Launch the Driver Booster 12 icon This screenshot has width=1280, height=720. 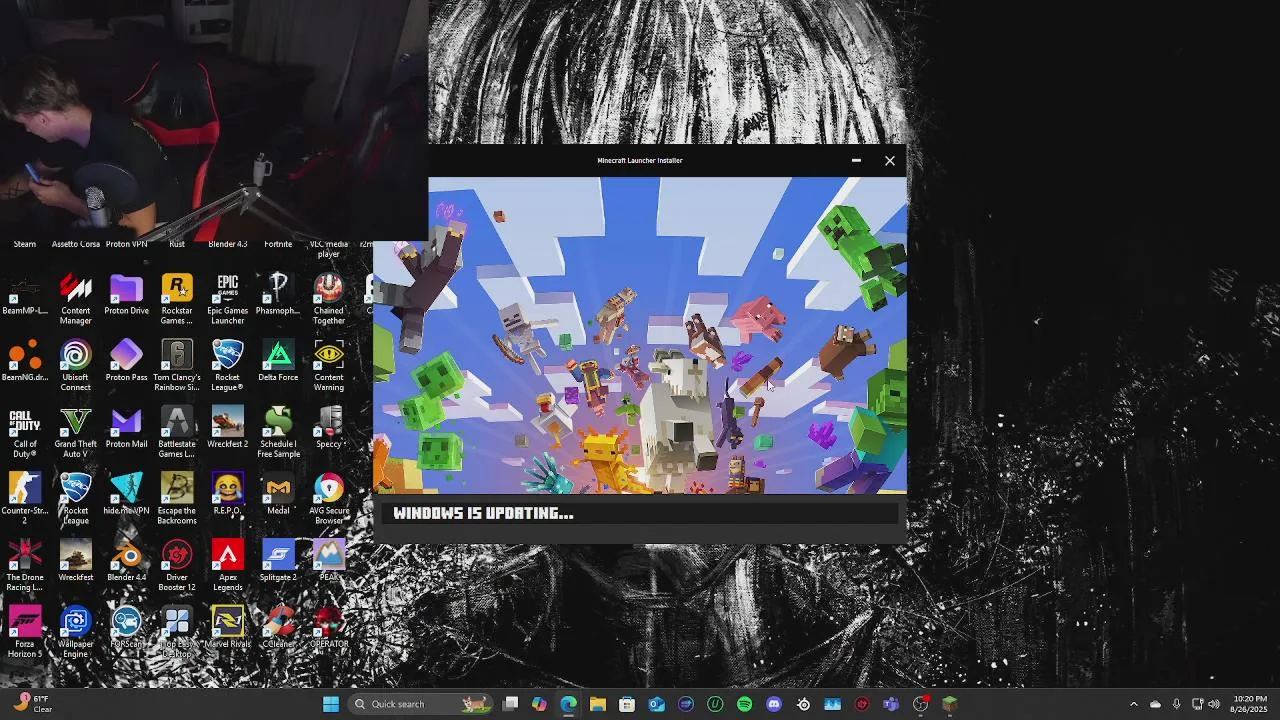(177, 566)
